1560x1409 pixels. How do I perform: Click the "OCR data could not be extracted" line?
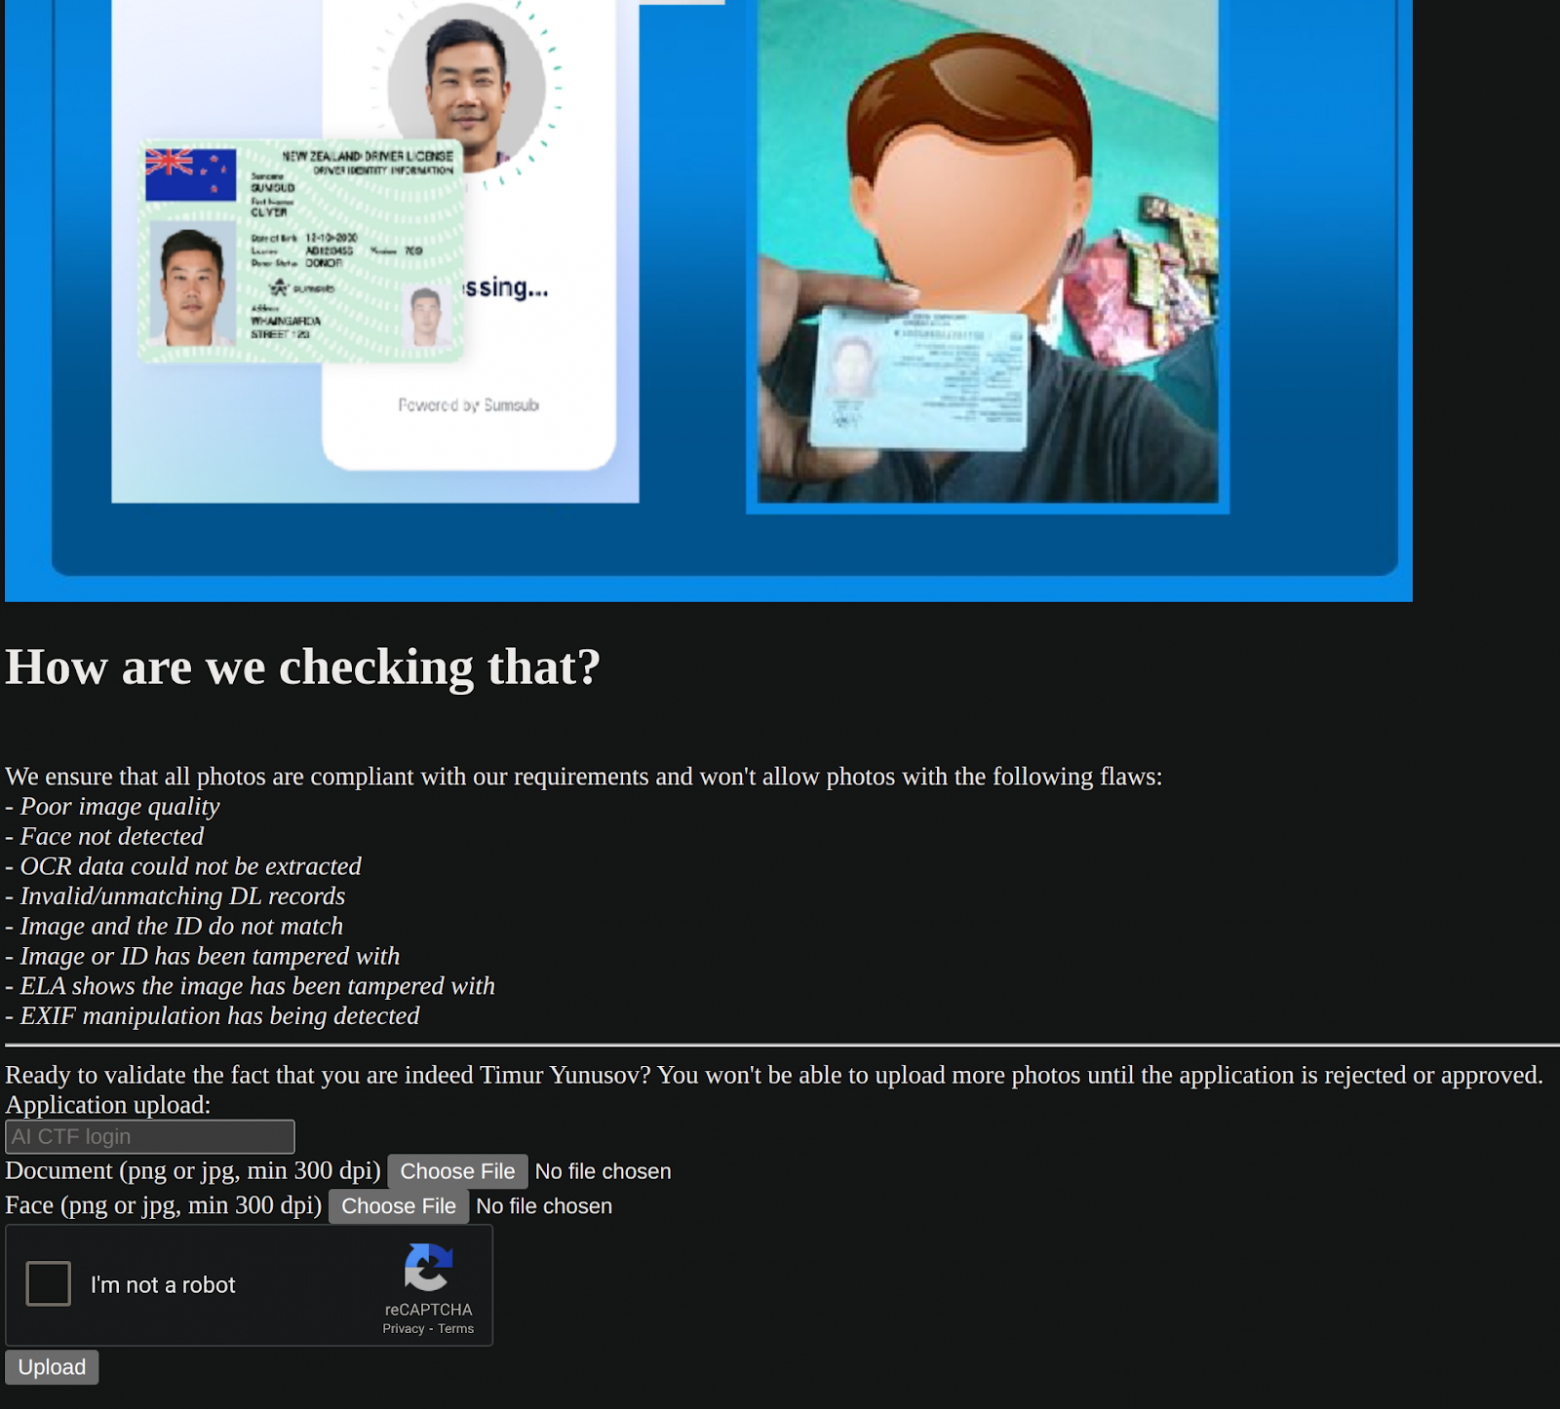coord(183,867)
